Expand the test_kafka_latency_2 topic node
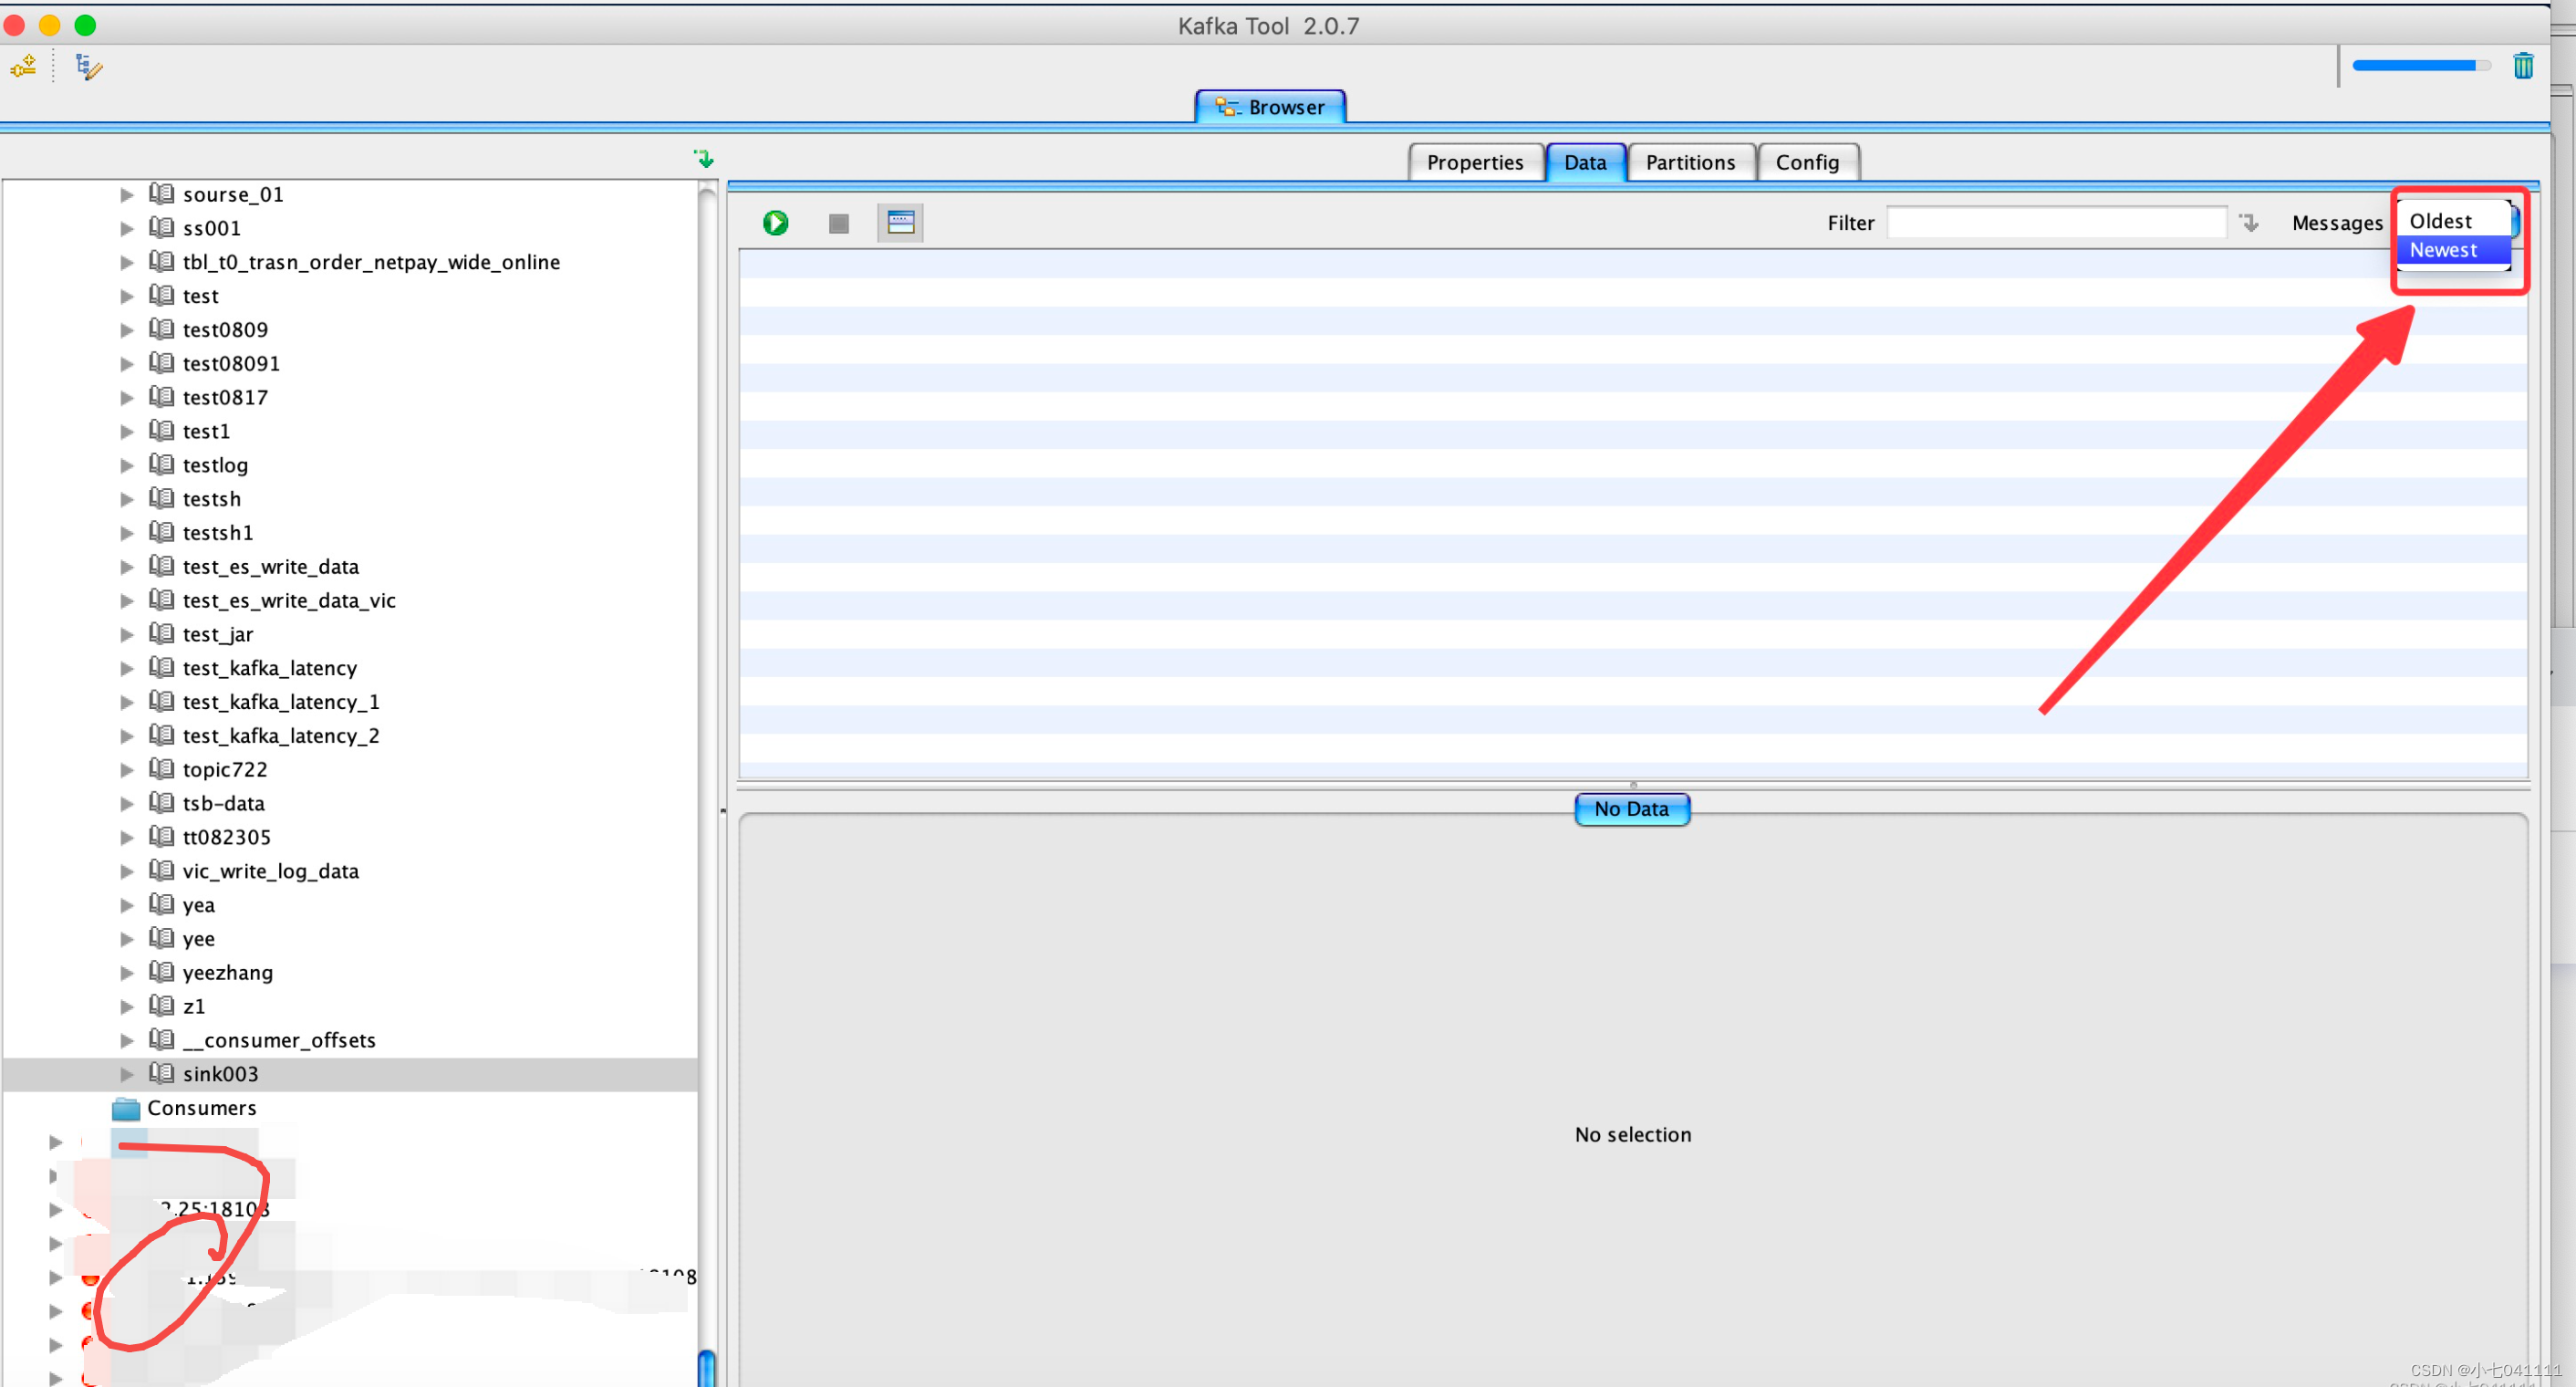The image size is (2576, 1387). point(127,736)
